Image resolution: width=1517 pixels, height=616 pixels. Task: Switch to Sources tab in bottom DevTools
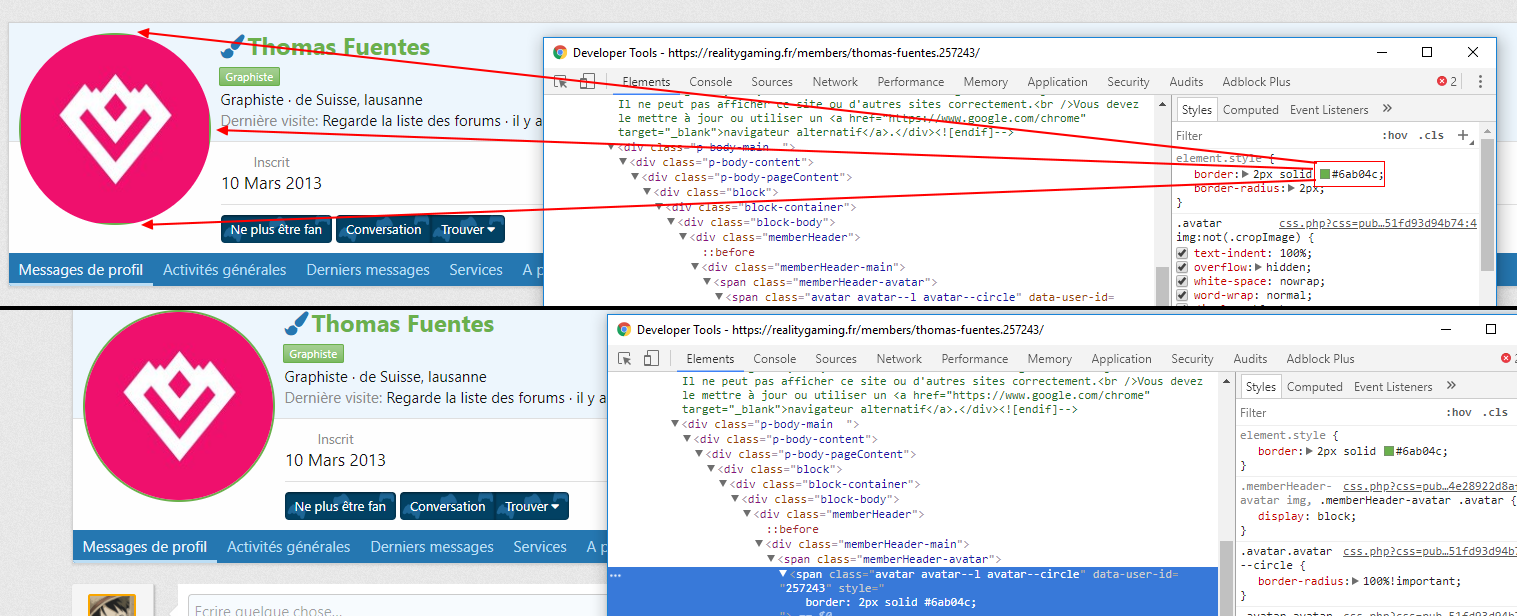[836, 359]
